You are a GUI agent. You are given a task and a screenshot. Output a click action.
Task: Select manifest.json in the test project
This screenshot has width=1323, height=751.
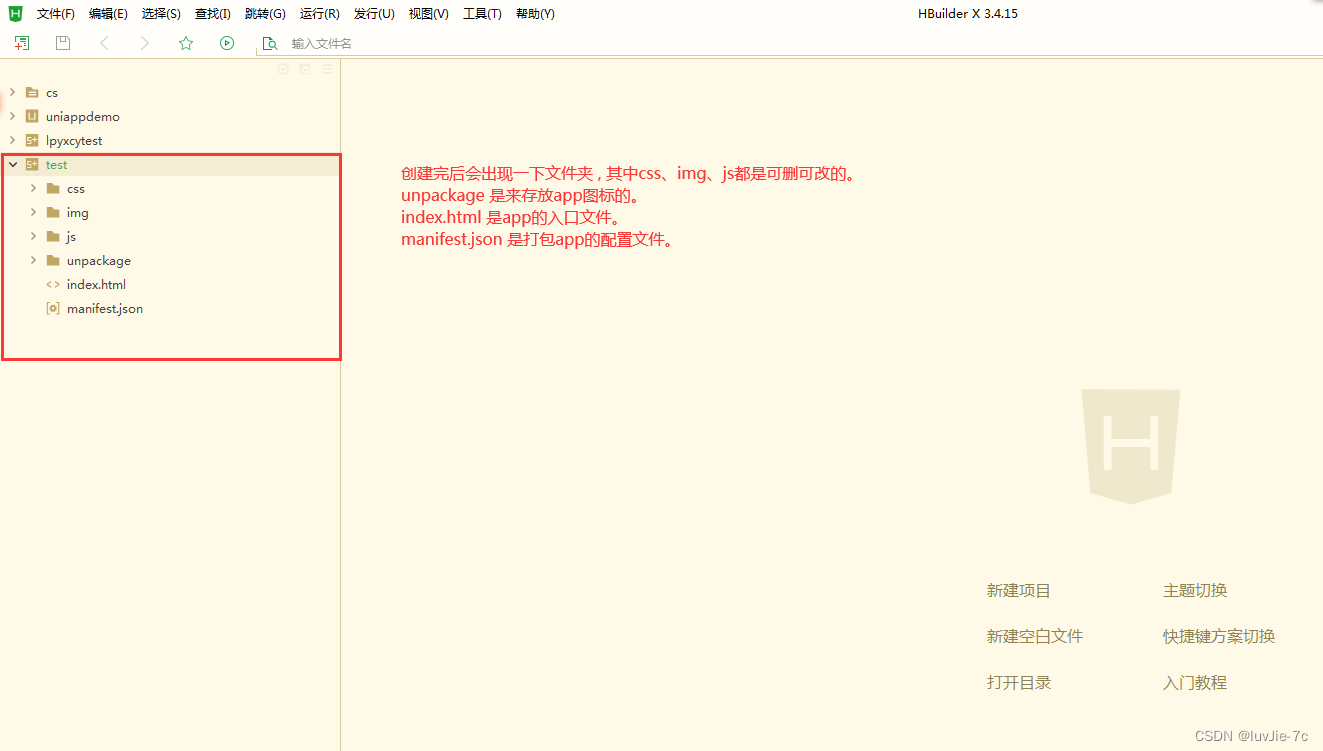[104, 308]
